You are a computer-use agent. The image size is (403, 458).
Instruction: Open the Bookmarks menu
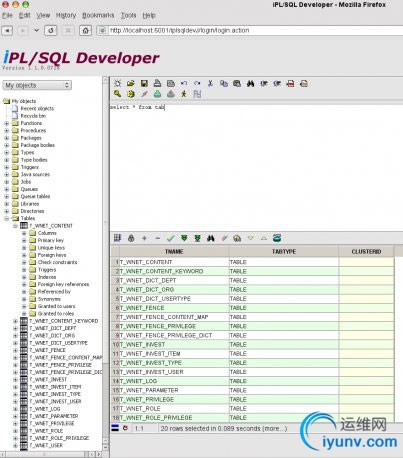coord(98,15)
